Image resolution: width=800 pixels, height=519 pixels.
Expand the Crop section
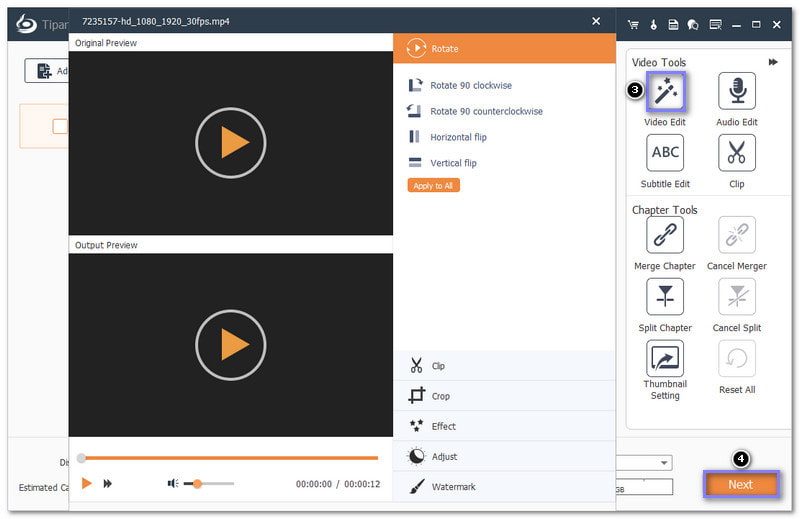(440, 396)
